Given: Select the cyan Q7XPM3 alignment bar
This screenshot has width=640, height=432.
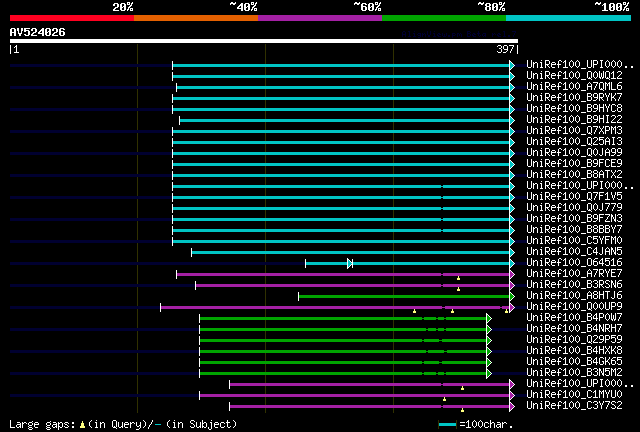Looking at the screenshot, I should [x=341, y=131].
